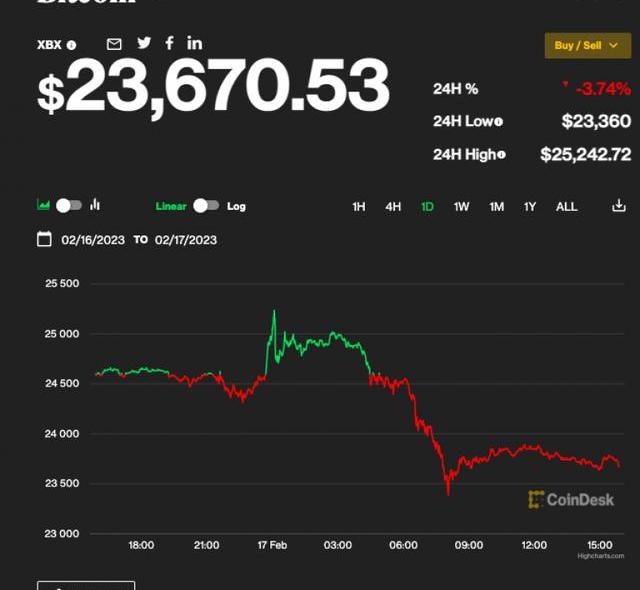
Task: Click info icon next to 24H High
Action: 501,154
